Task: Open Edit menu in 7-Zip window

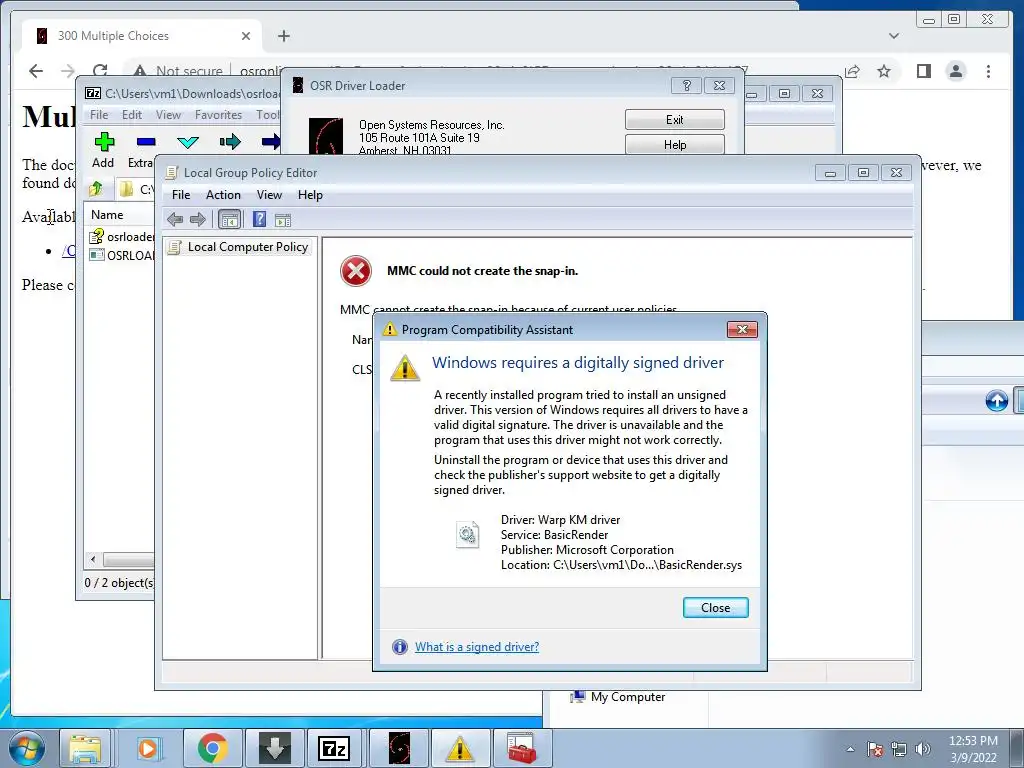Action: 131,114
